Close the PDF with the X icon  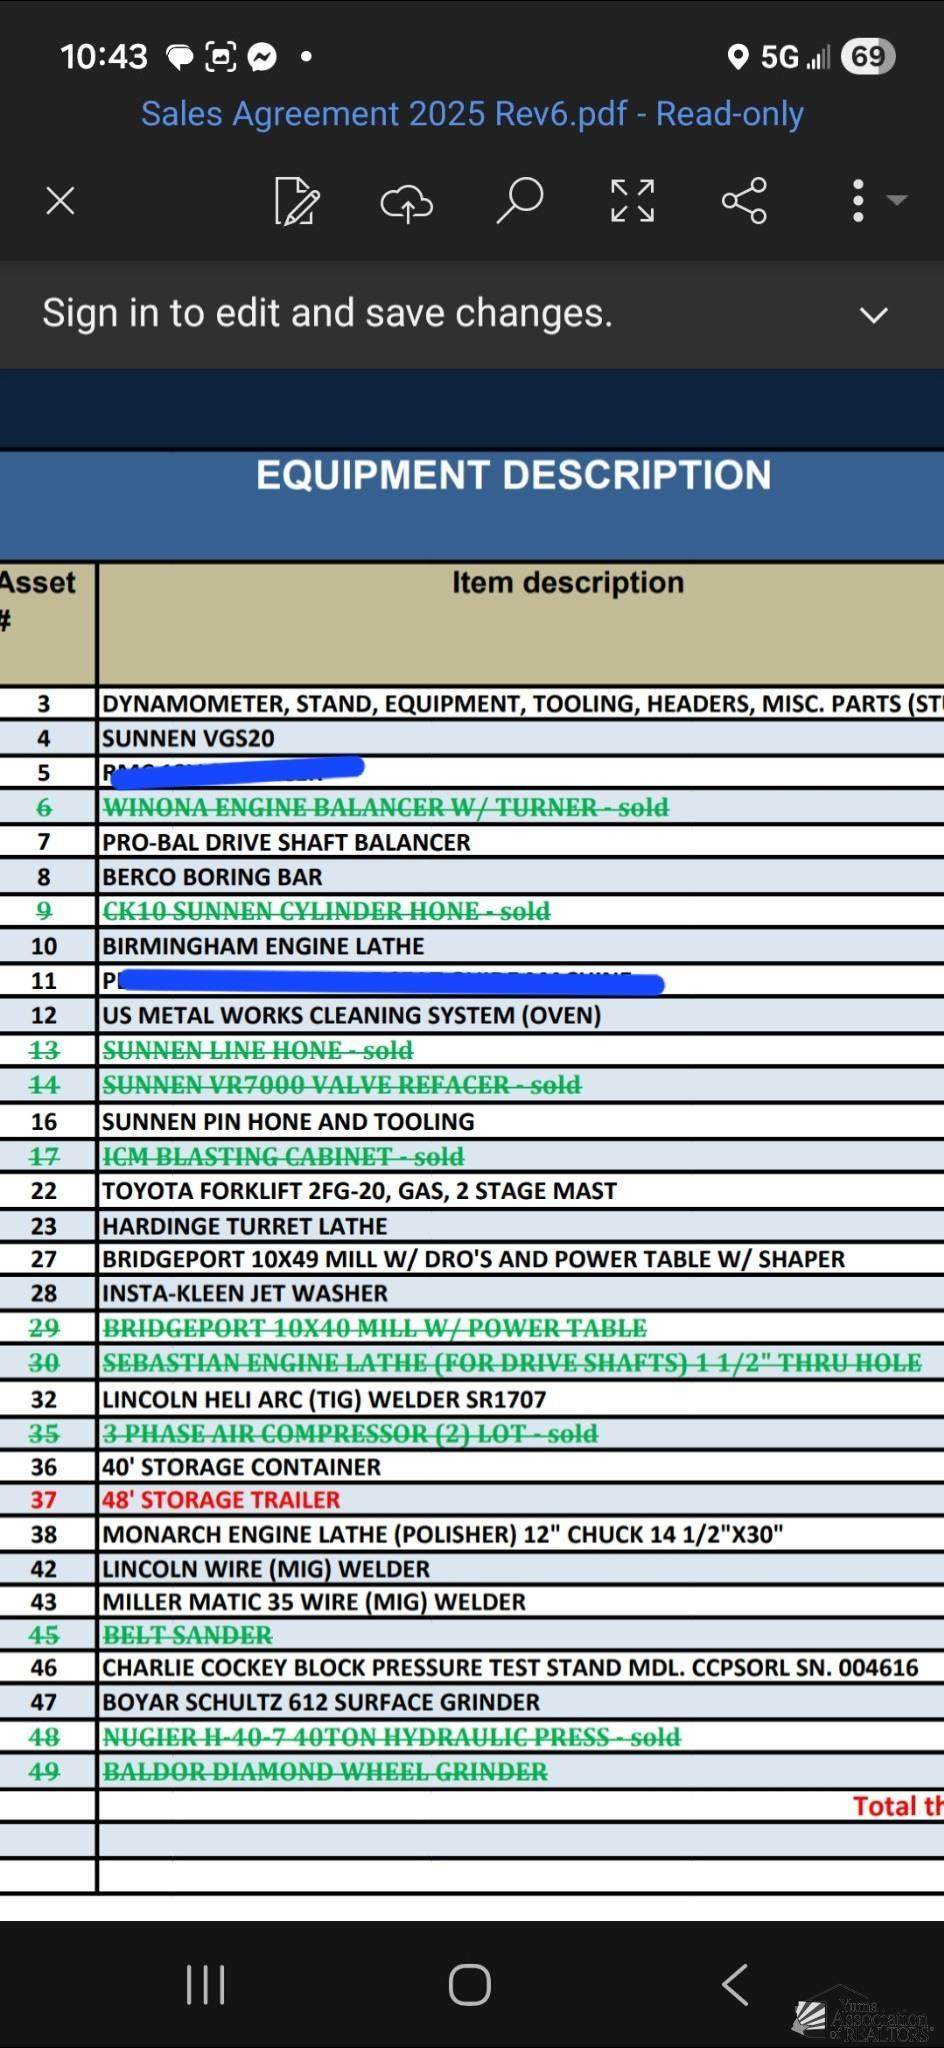click(61, 201)
